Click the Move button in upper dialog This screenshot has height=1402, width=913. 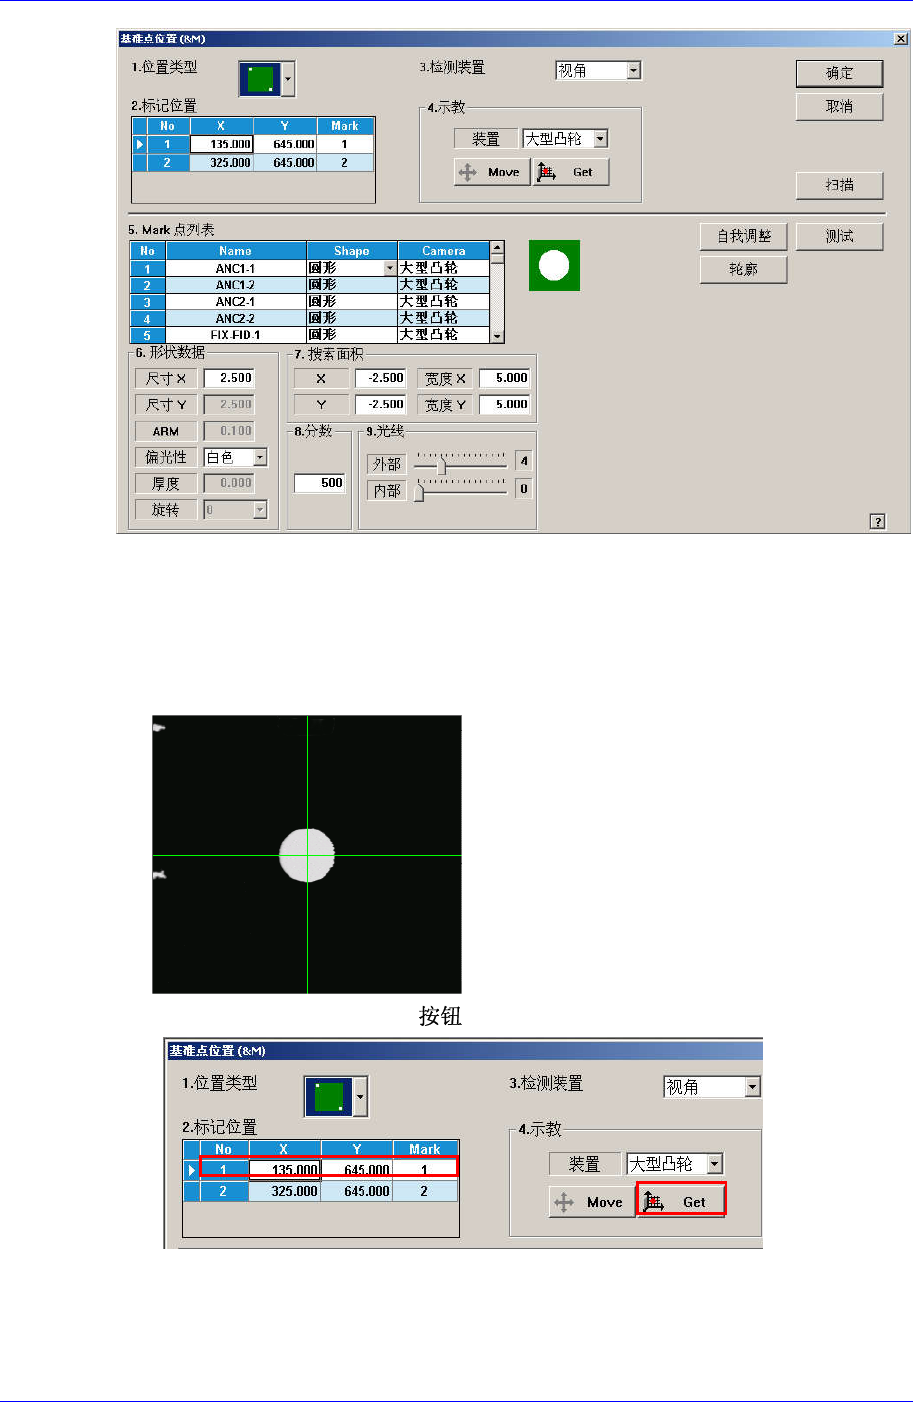coord(492,172)
